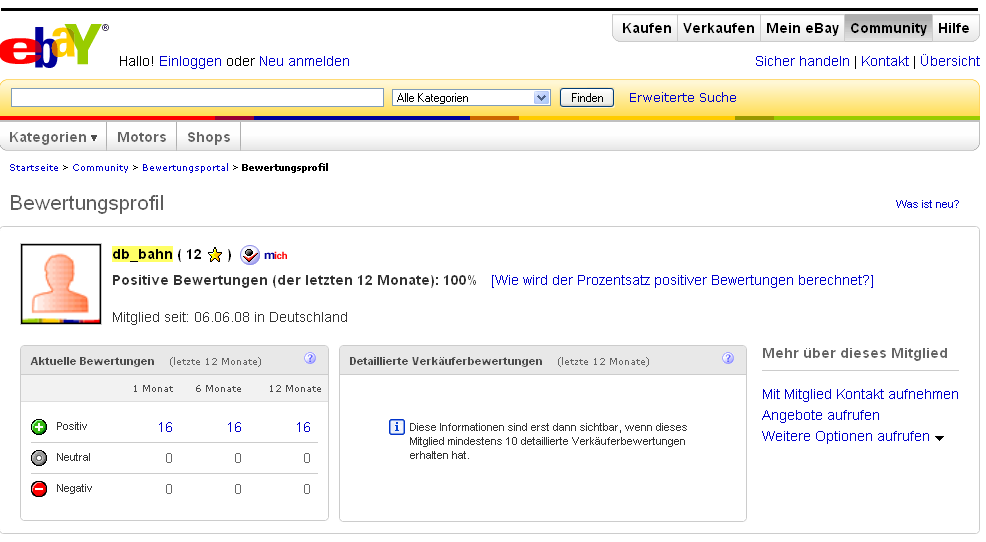986x542 pixels.
Task: Click 'Mitglied seit: 06.06.08 in Deutschland' text
Action: (x=230, y=317)
